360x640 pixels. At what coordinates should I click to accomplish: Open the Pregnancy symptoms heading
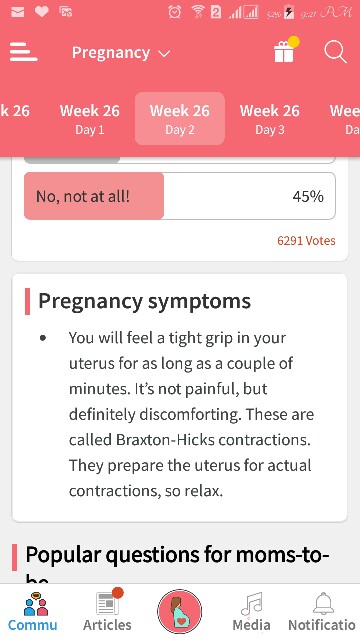[x=144, y=301]
